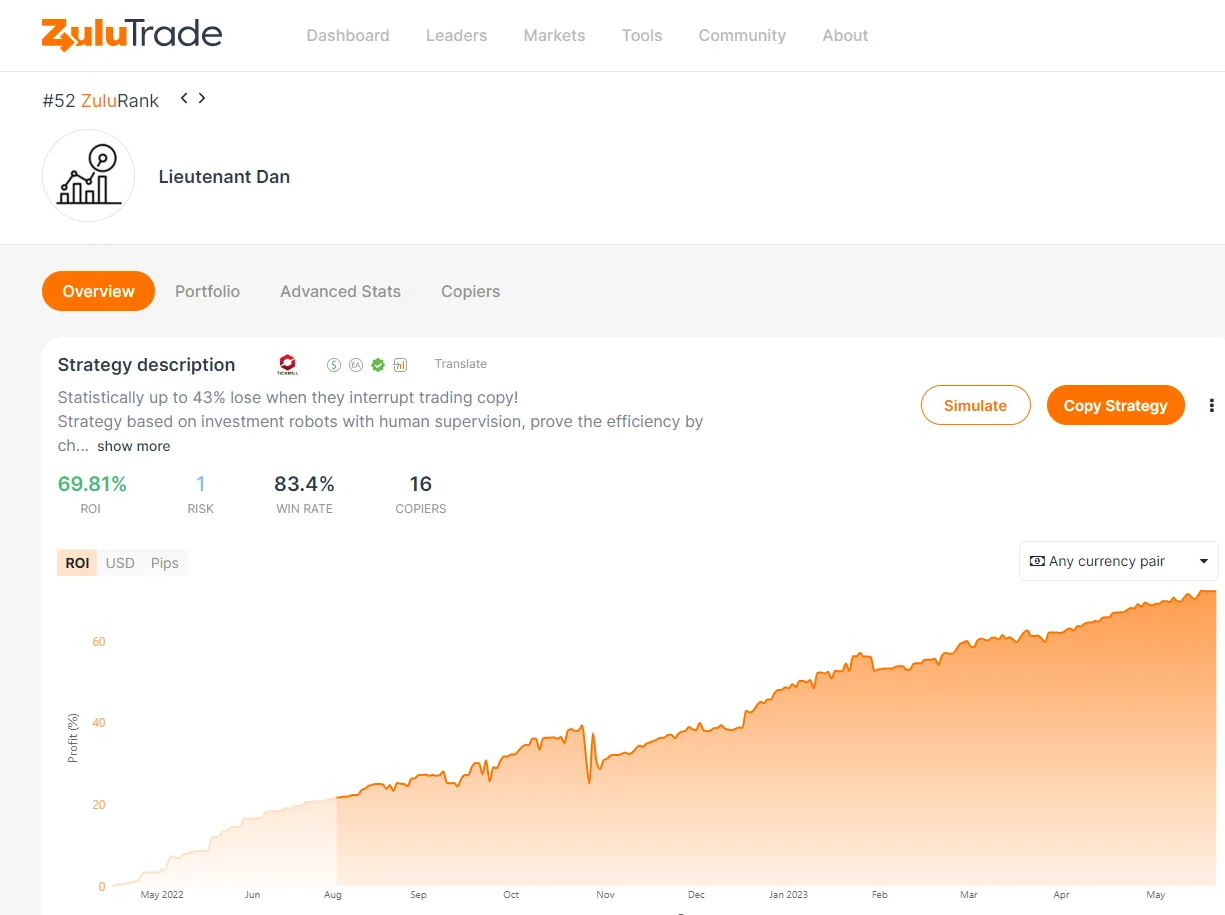Go to next ranked leader arrow
Image resolution: width=1225 pixels, height=915 pixels.
point(202,98)
